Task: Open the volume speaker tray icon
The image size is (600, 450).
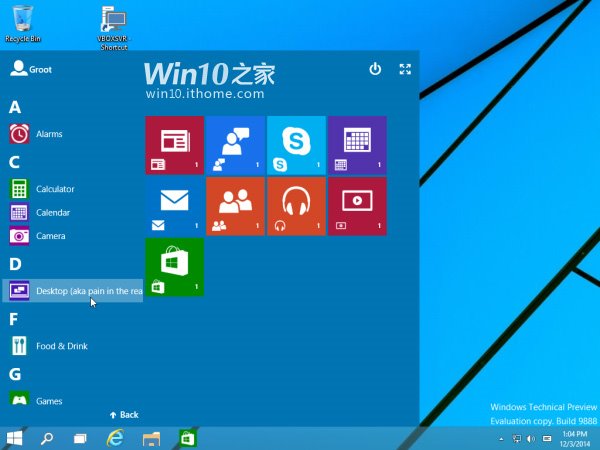Action: (531, 439)
